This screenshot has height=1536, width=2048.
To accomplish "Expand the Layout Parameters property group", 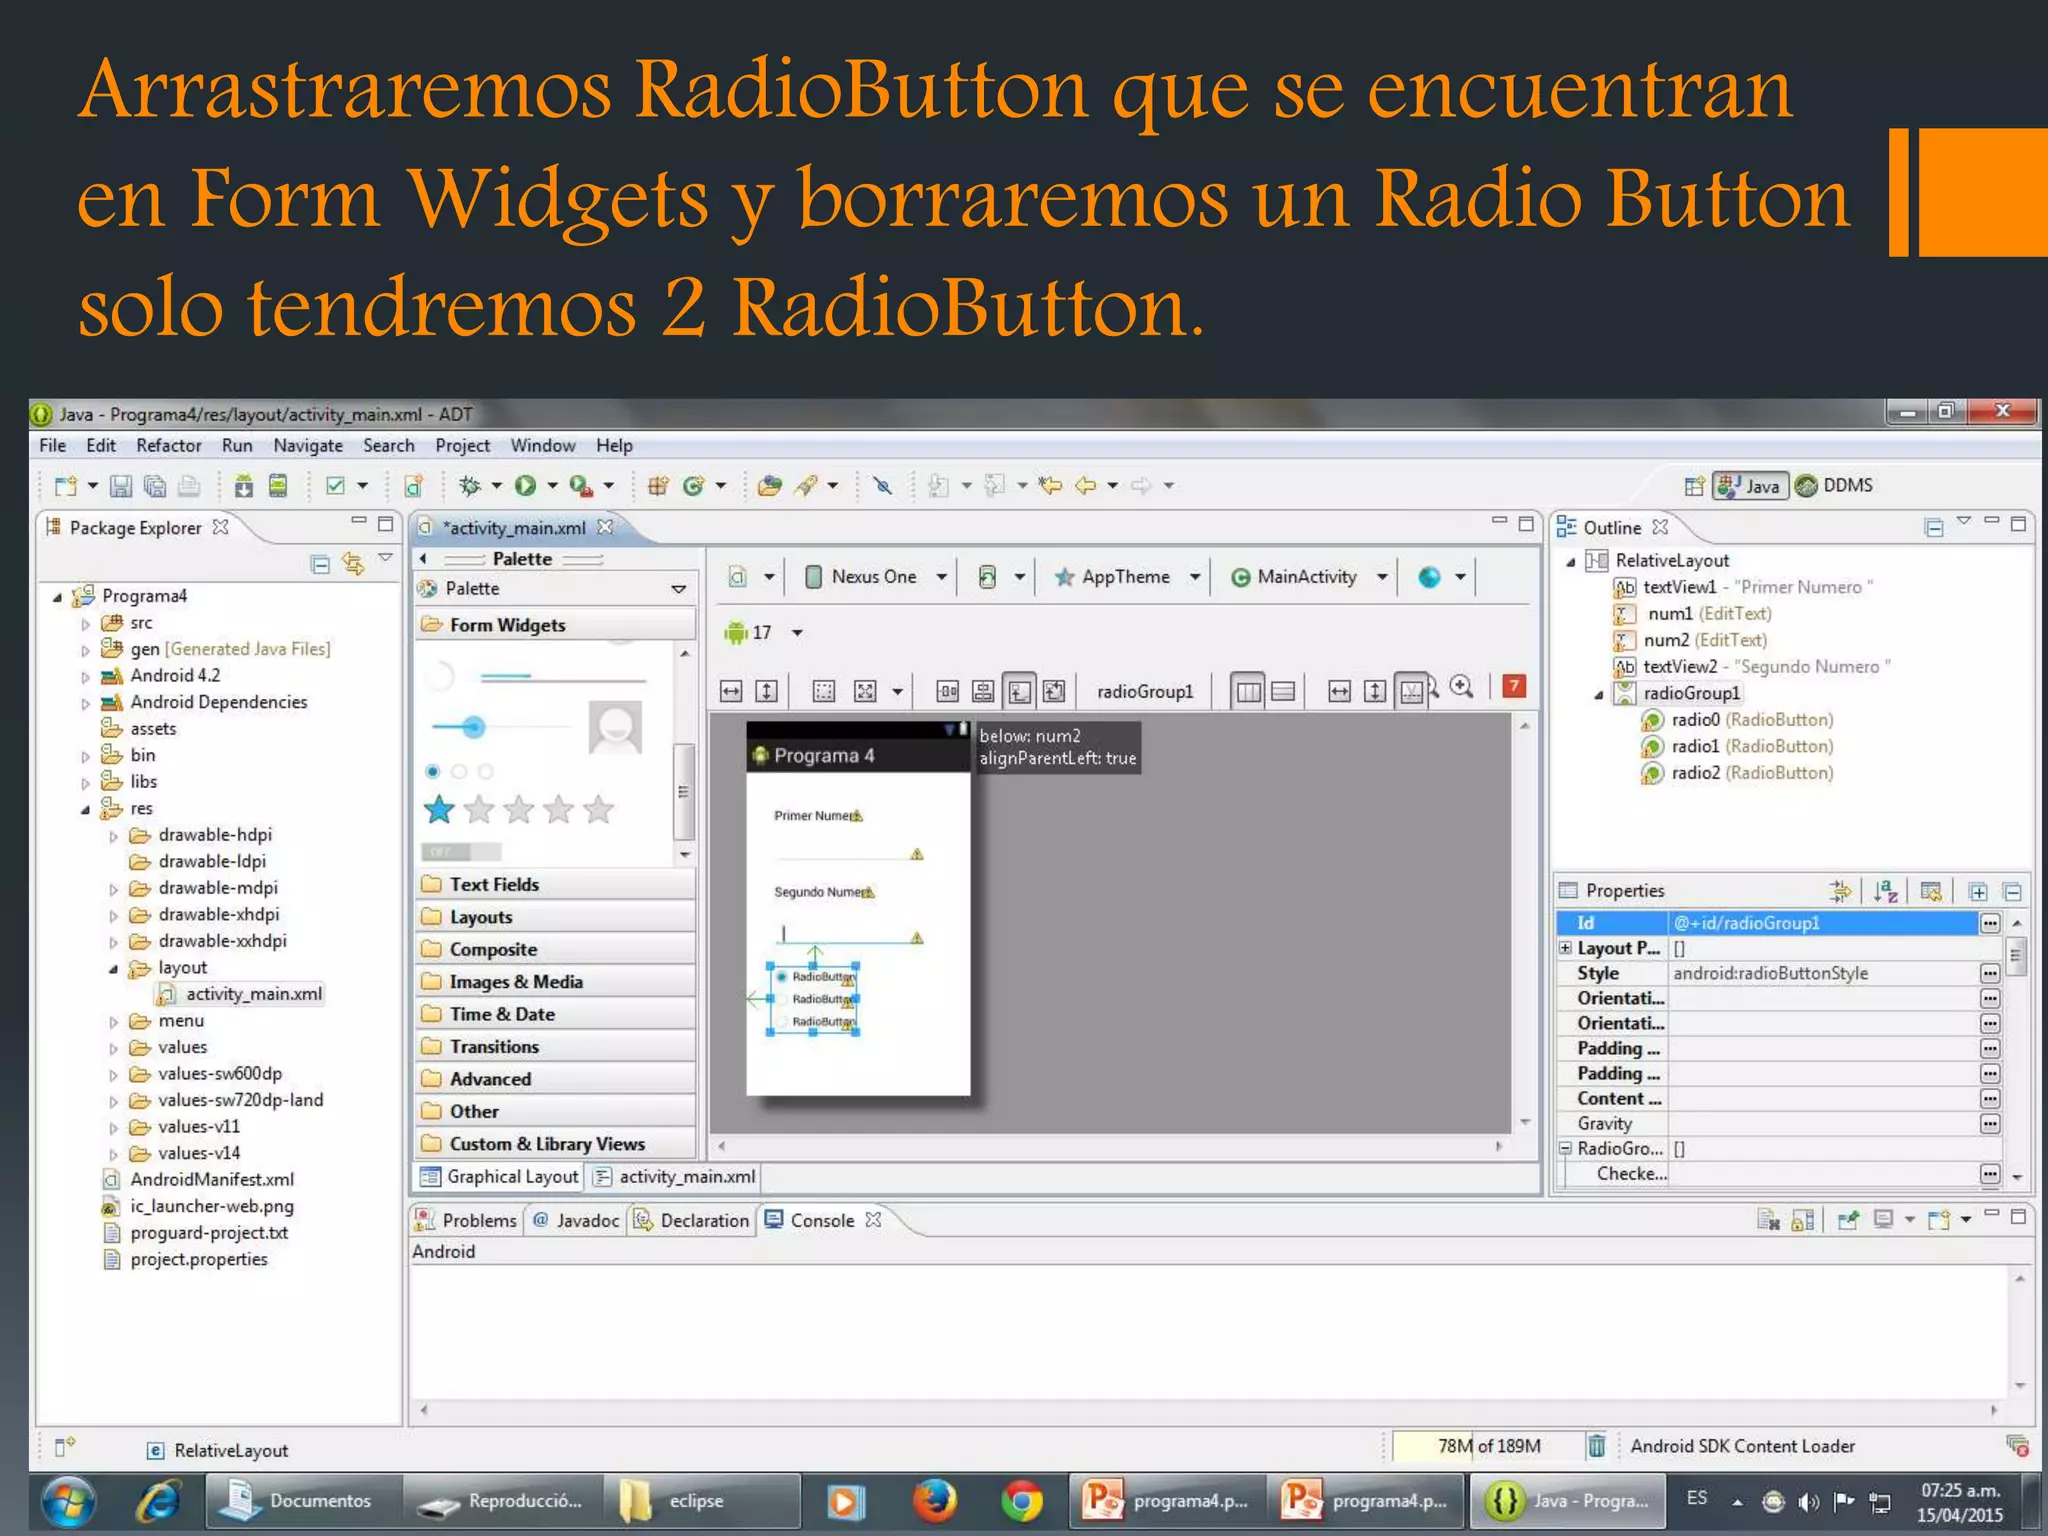I will pos(1566,947).
